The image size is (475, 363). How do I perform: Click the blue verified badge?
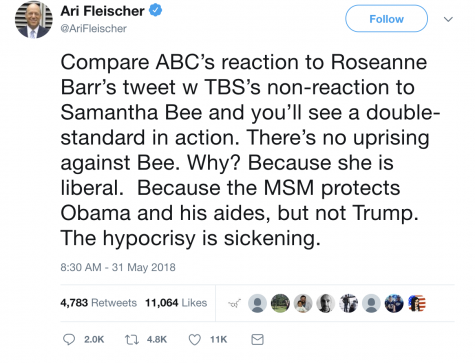click(155, 10)
